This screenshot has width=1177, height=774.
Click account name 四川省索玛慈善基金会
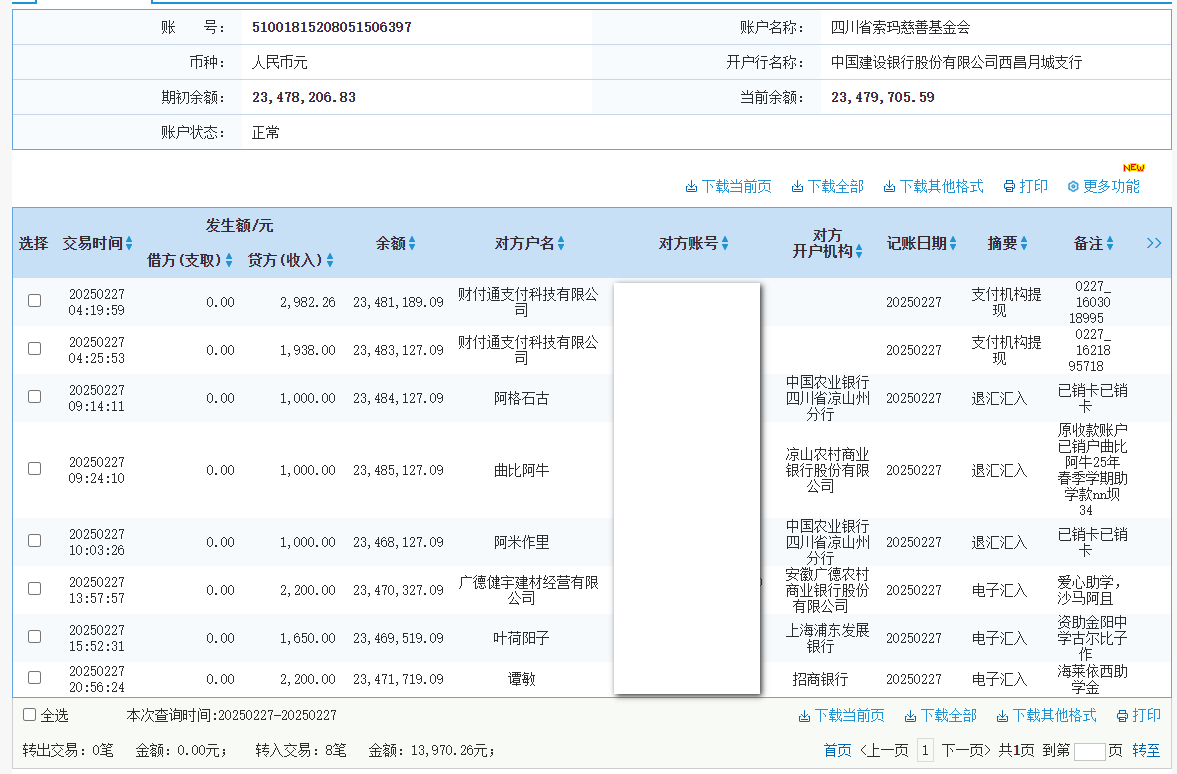[900, 27]
